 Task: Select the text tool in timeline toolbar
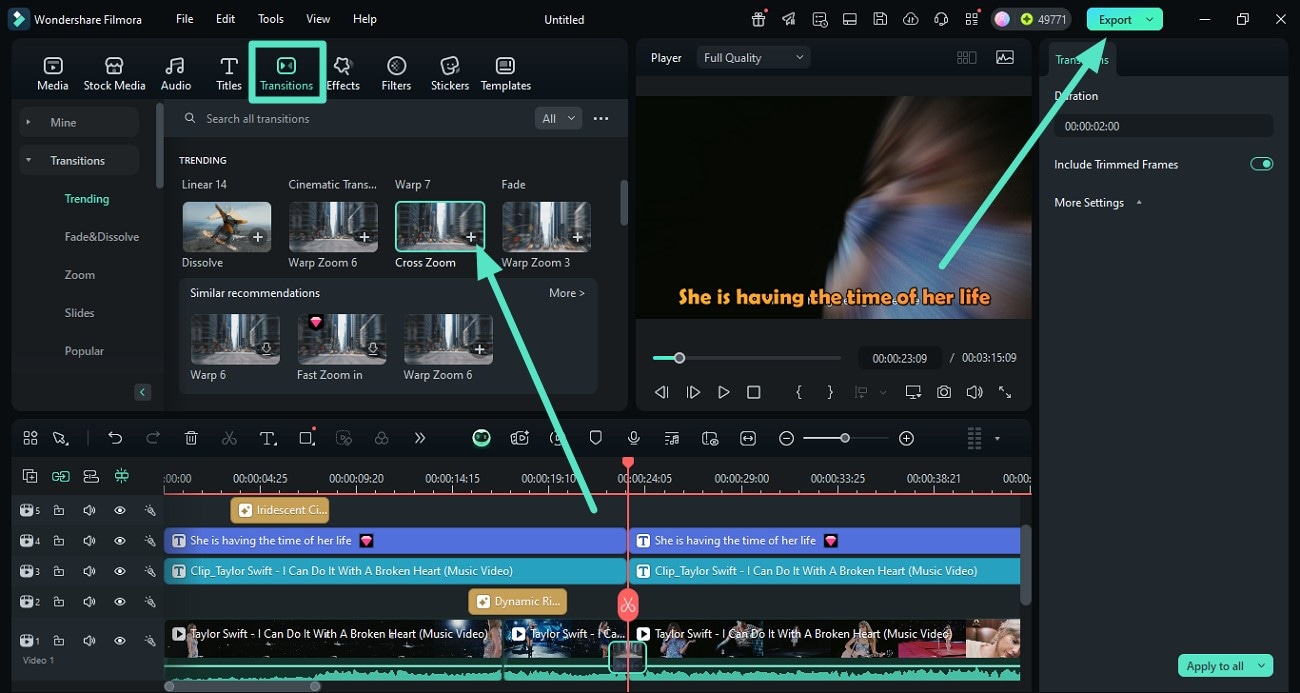coord(268,438)
